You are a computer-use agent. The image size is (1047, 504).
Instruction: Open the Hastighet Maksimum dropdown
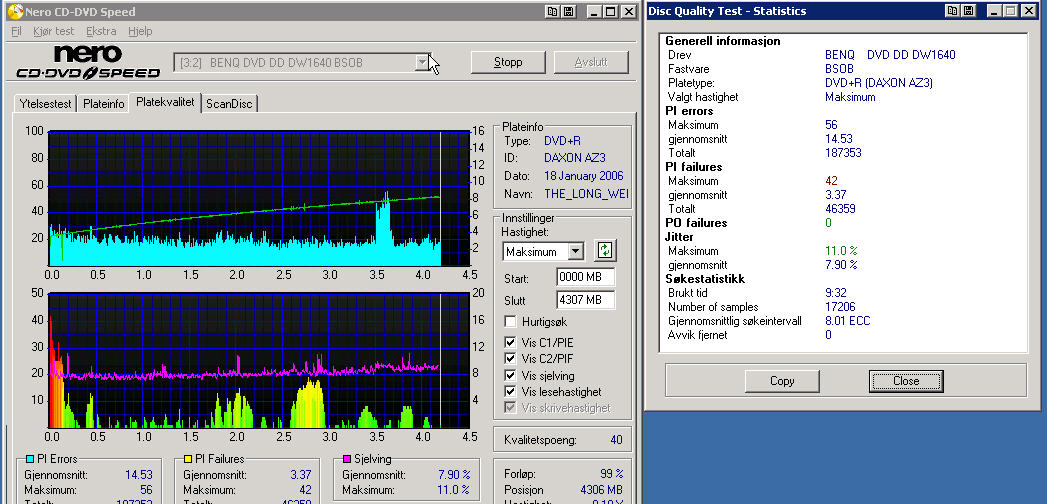tap(576, 252)
